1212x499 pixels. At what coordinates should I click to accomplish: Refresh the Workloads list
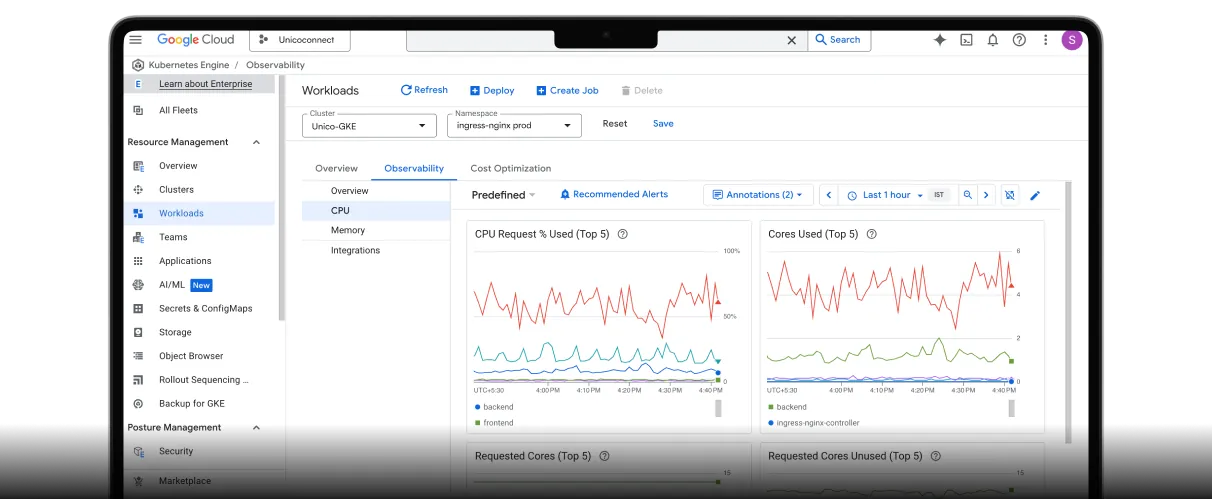pyautogui.click(x=424, y=90)
